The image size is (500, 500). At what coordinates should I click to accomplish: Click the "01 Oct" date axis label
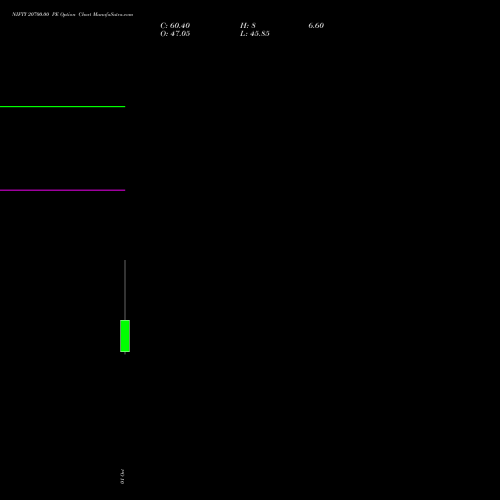[122, 477]
